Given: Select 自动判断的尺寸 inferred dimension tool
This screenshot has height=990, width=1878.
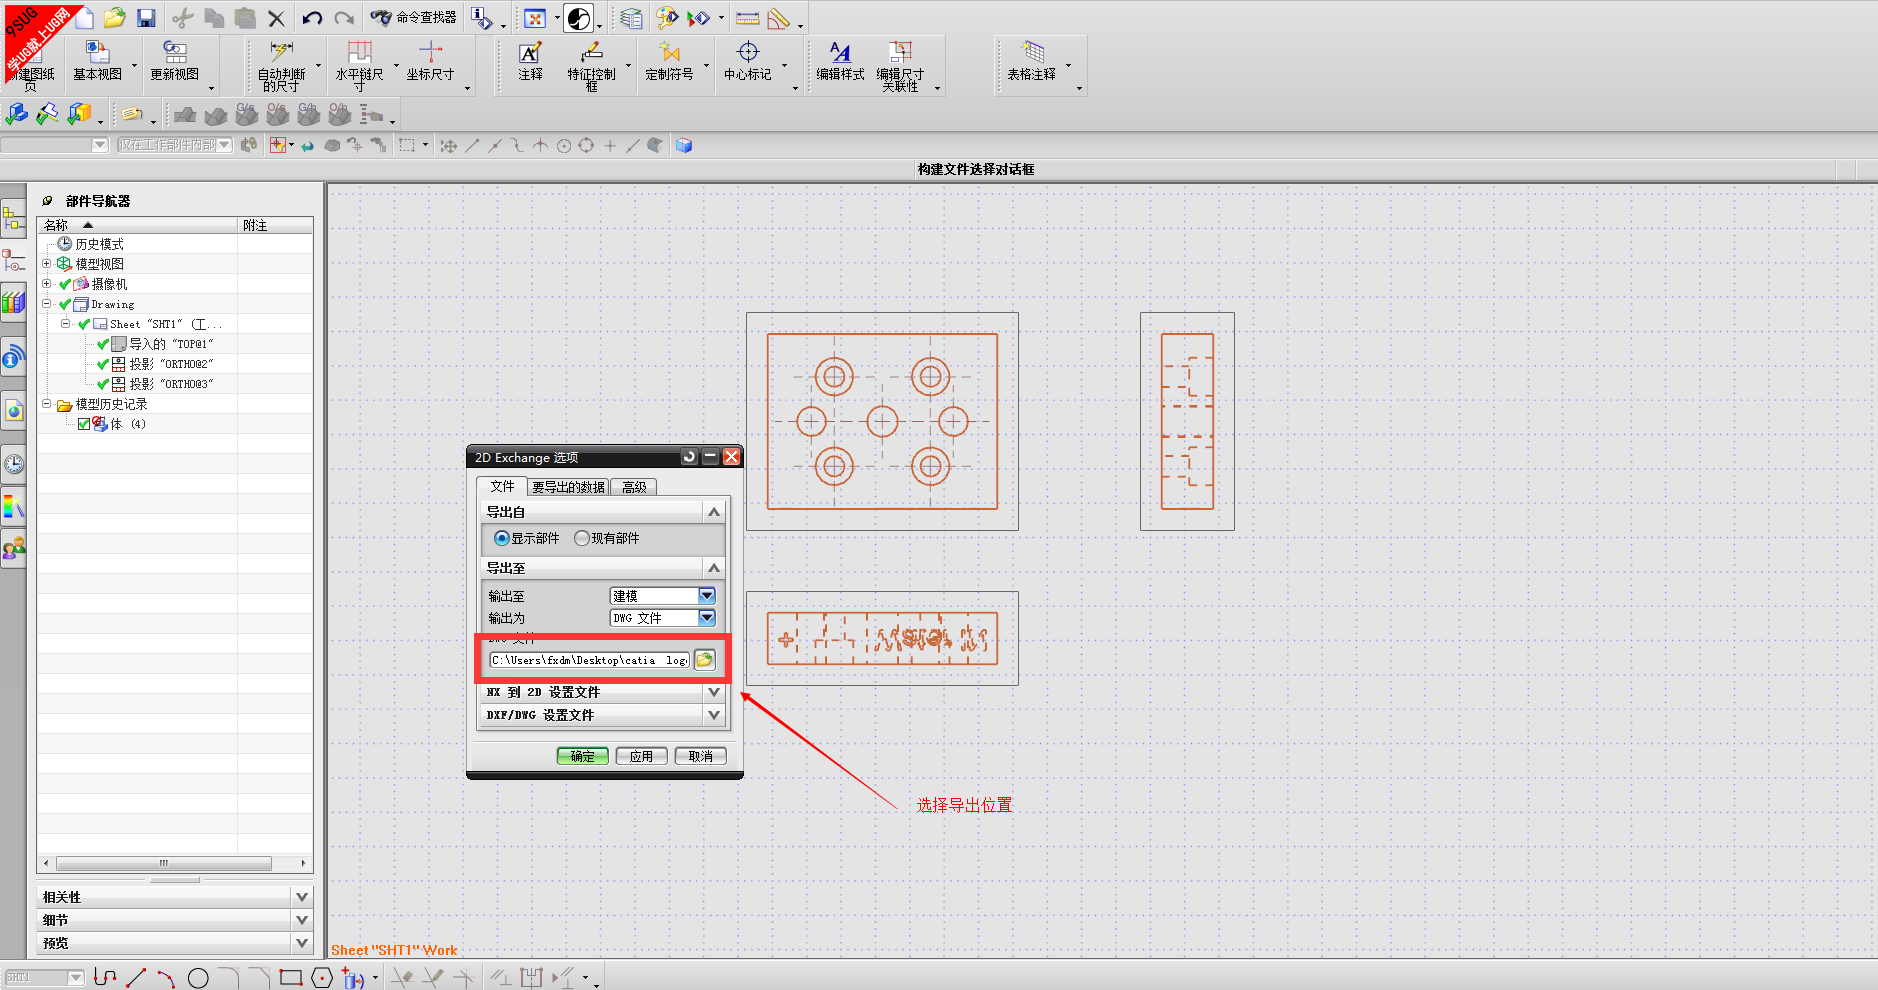Looking at the screenshot, I should (282, 66).
